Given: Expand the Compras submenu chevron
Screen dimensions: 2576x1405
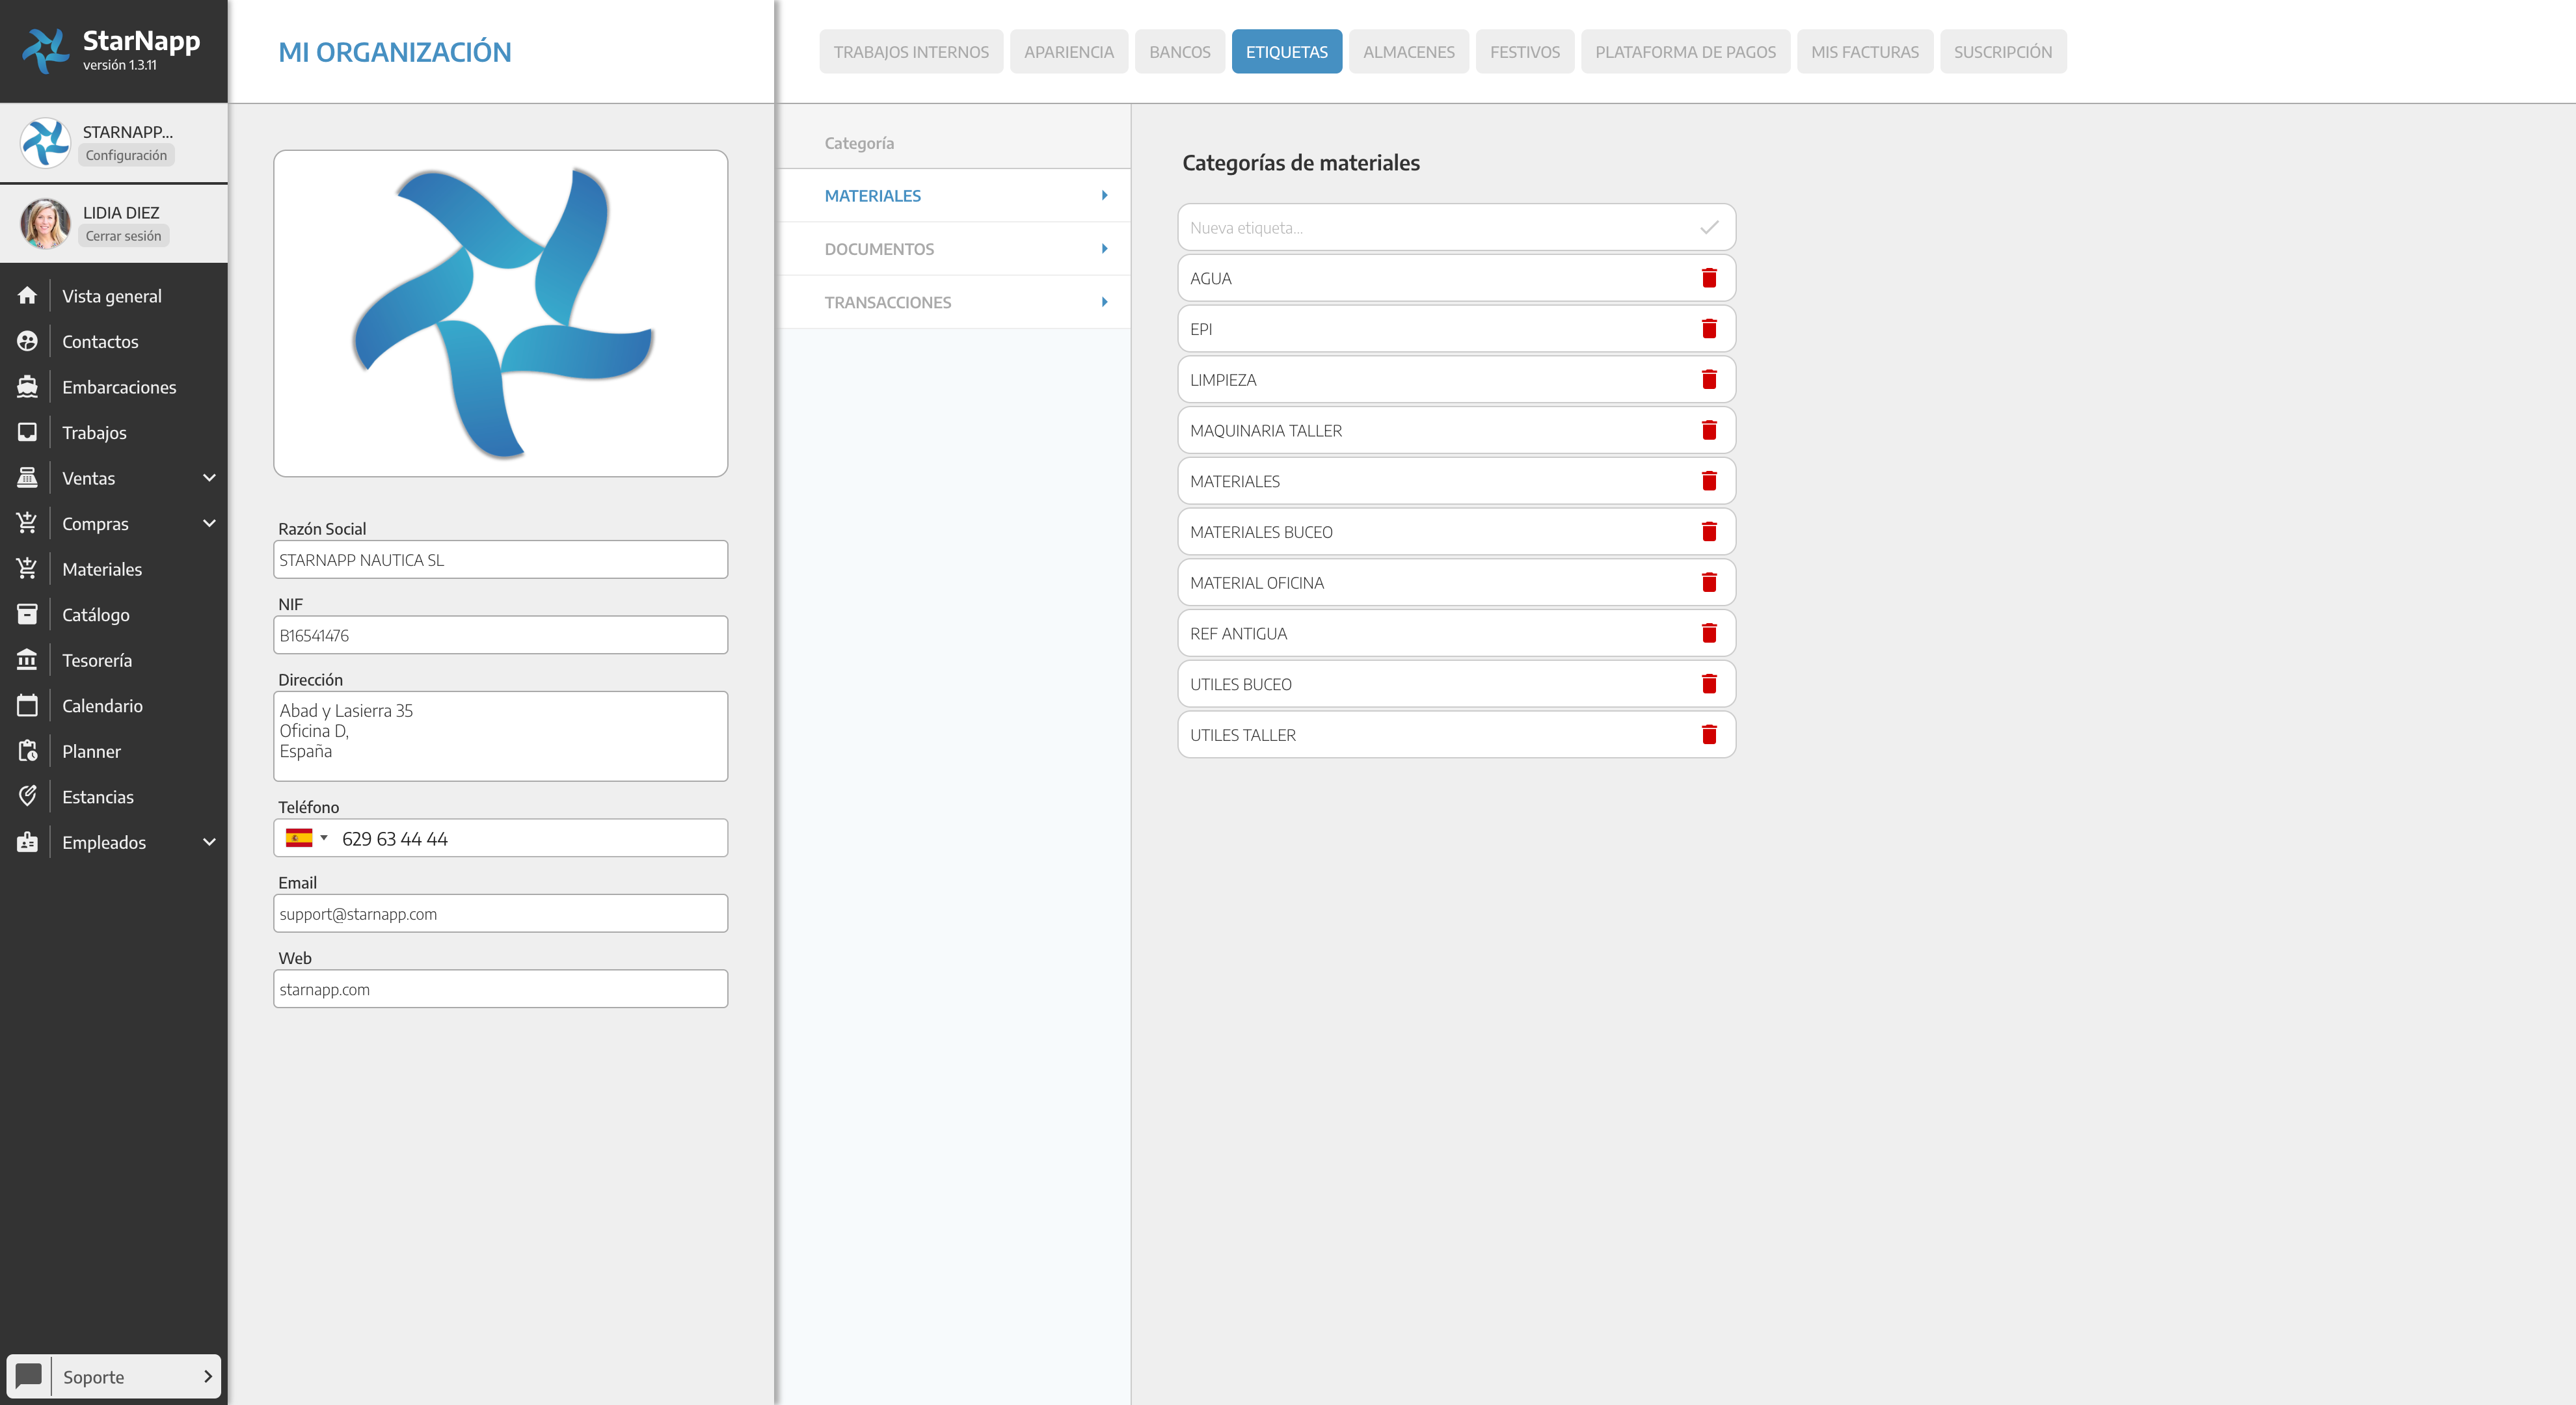Looking at the screenshot, I should tap(209, 524).
